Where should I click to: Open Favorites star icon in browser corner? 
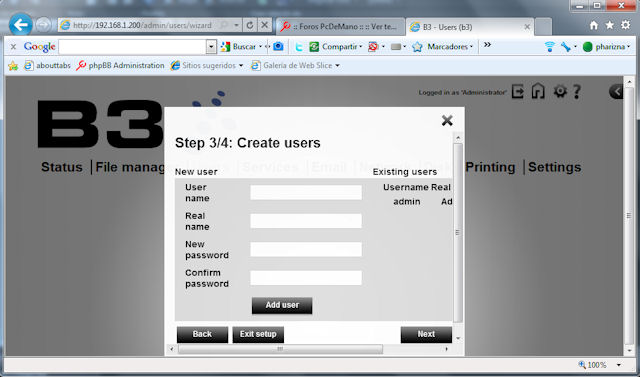coord(609,25)
